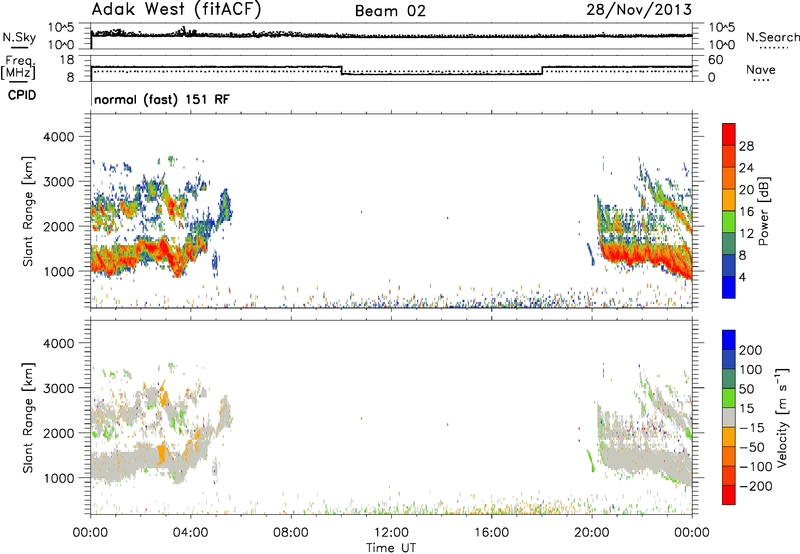Click the blue segment of Power colorbar
Screen dimensions: 800x554
(x=729, y=287)
